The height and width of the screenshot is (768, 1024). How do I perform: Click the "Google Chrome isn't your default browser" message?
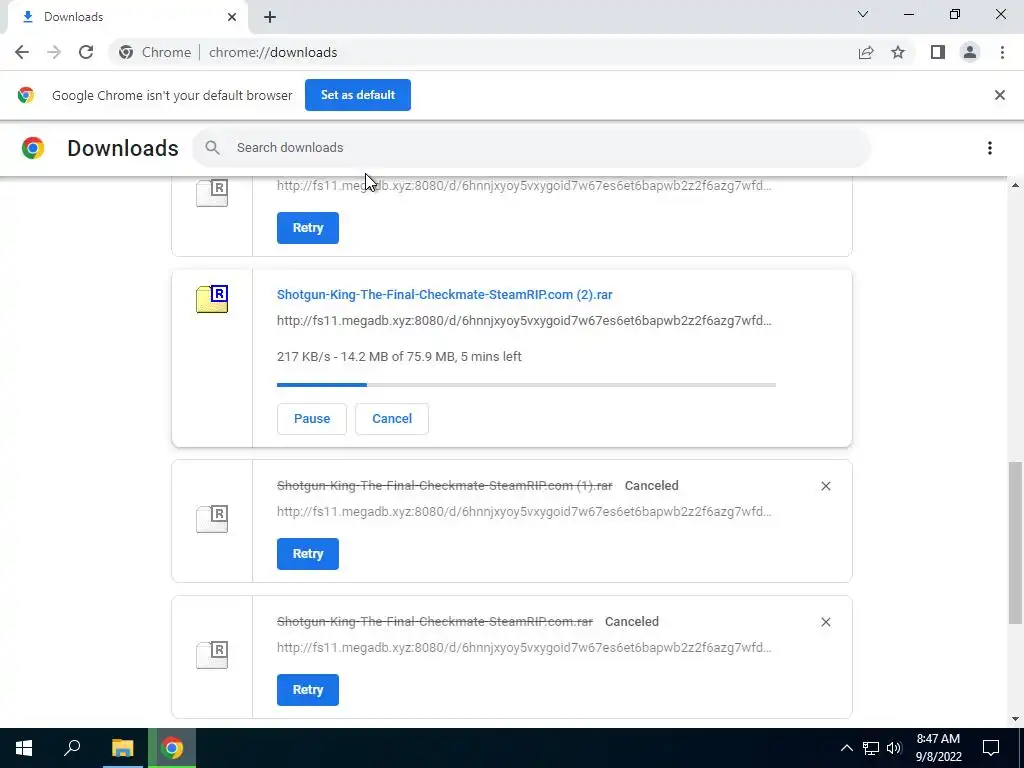coord(172,95)
